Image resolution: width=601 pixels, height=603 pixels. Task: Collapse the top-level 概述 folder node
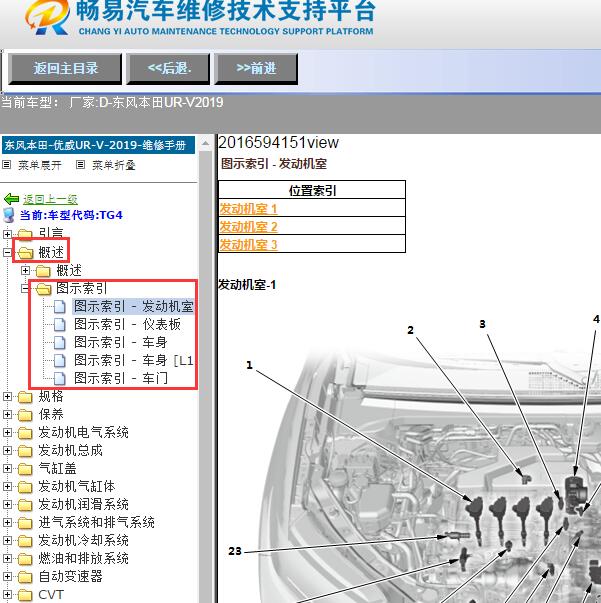pos(7,252)
